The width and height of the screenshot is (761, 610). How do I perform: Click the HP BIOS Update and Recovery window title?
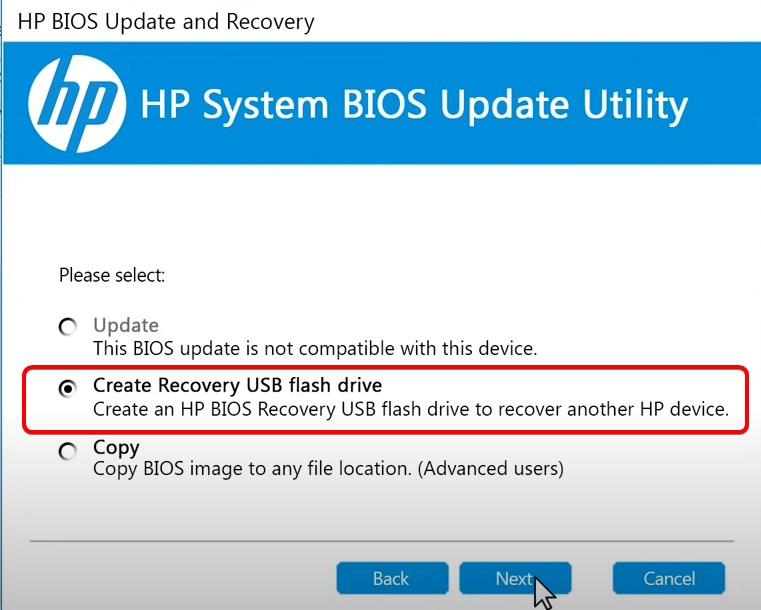coord(166,22)
